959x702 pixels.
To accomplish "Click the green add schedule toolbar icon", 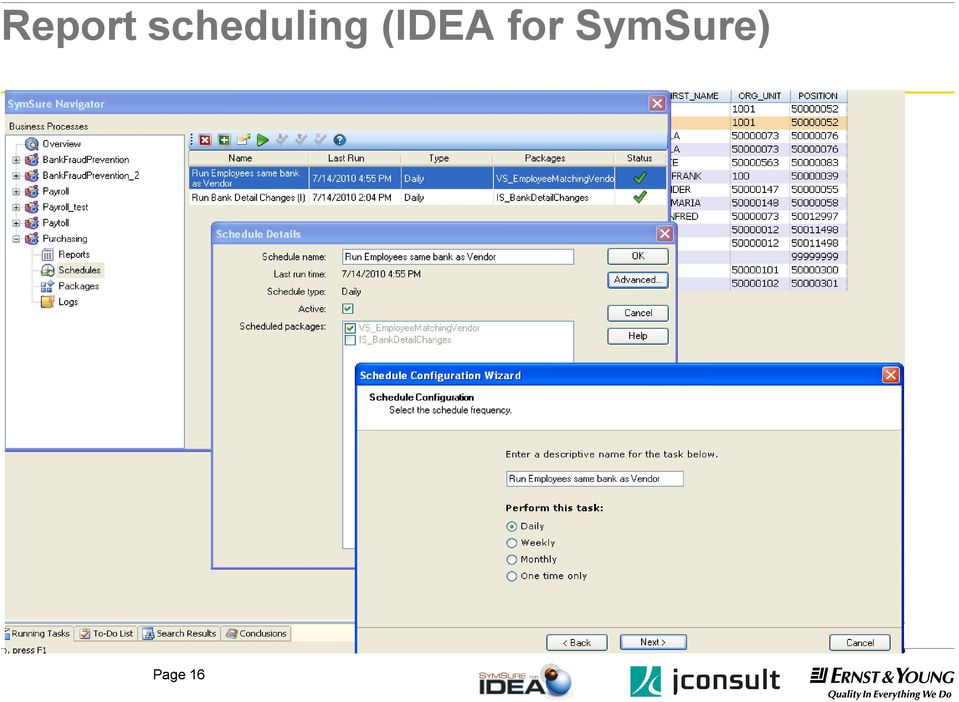I will [224, 140].
